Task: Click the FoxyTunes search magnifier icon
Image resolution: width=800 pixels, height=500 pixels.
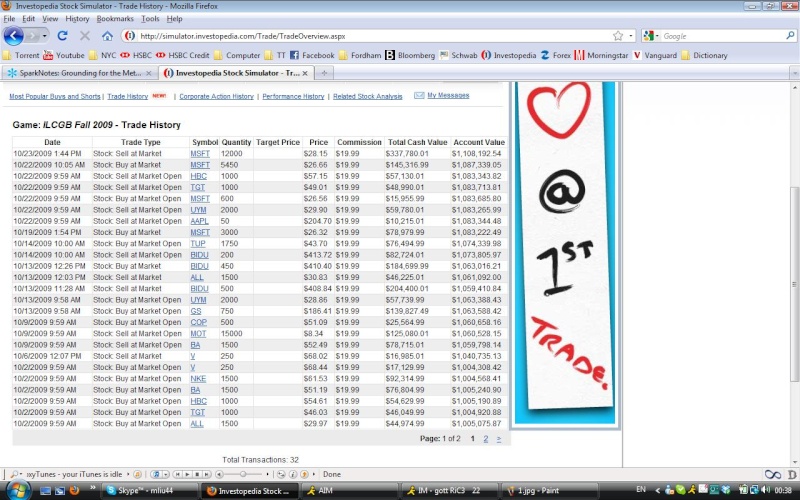Action: point(13,474)
